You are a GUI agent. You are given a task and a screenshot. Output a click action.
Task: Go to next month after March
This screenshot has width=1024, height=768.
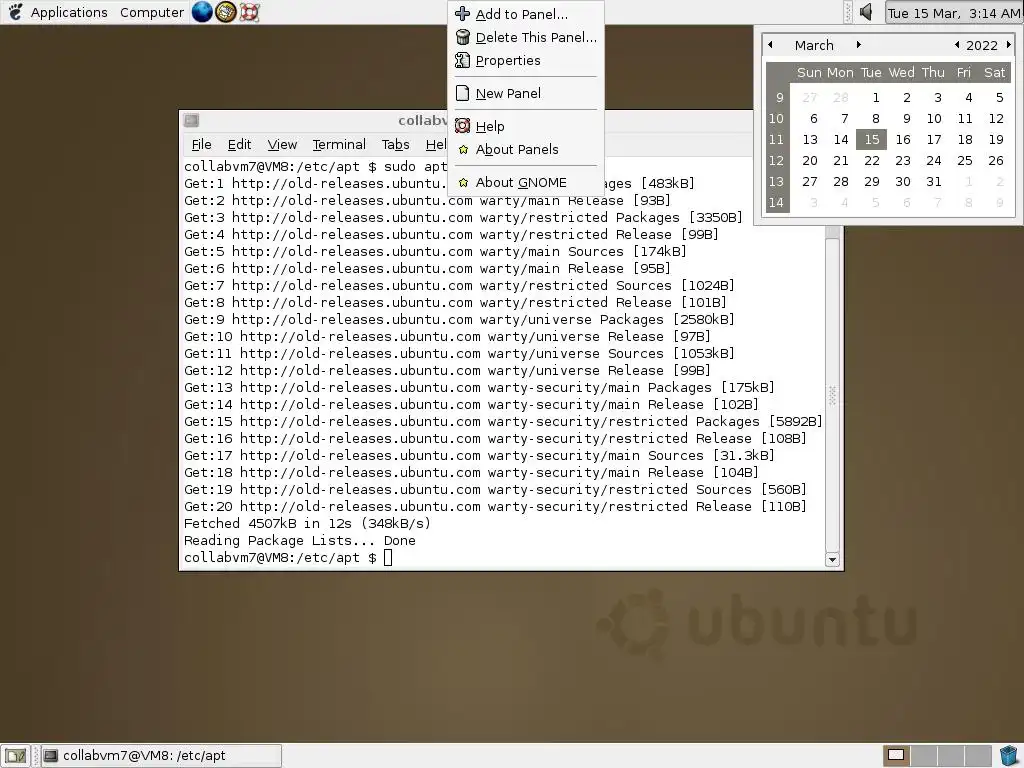pyautogui.click(x=858, y=44)
